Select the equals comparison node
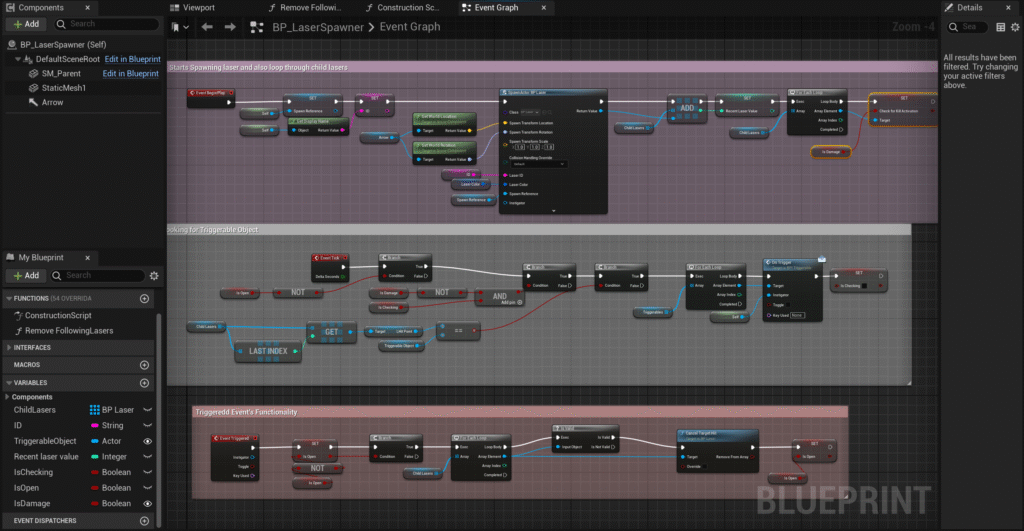Image resolution: width=1024 pixels, height=531 pixels. click(x=458, y=330)
